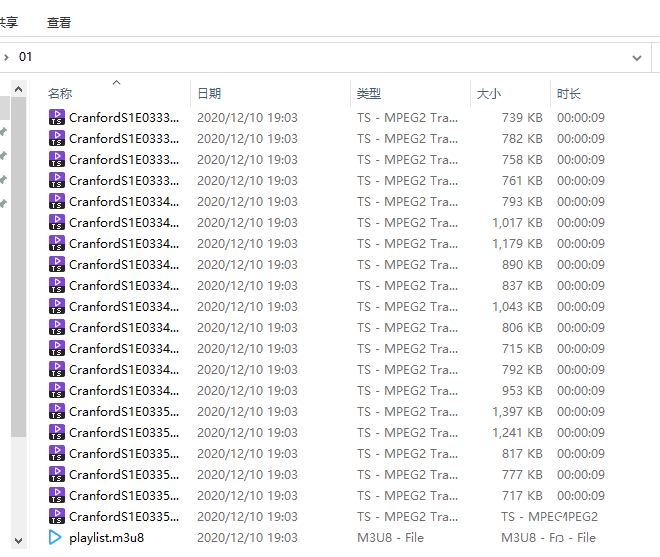Viewport: 660px width, 557px height.
Task: Click the date cell of playlist.m3u8
Action: 248,538
